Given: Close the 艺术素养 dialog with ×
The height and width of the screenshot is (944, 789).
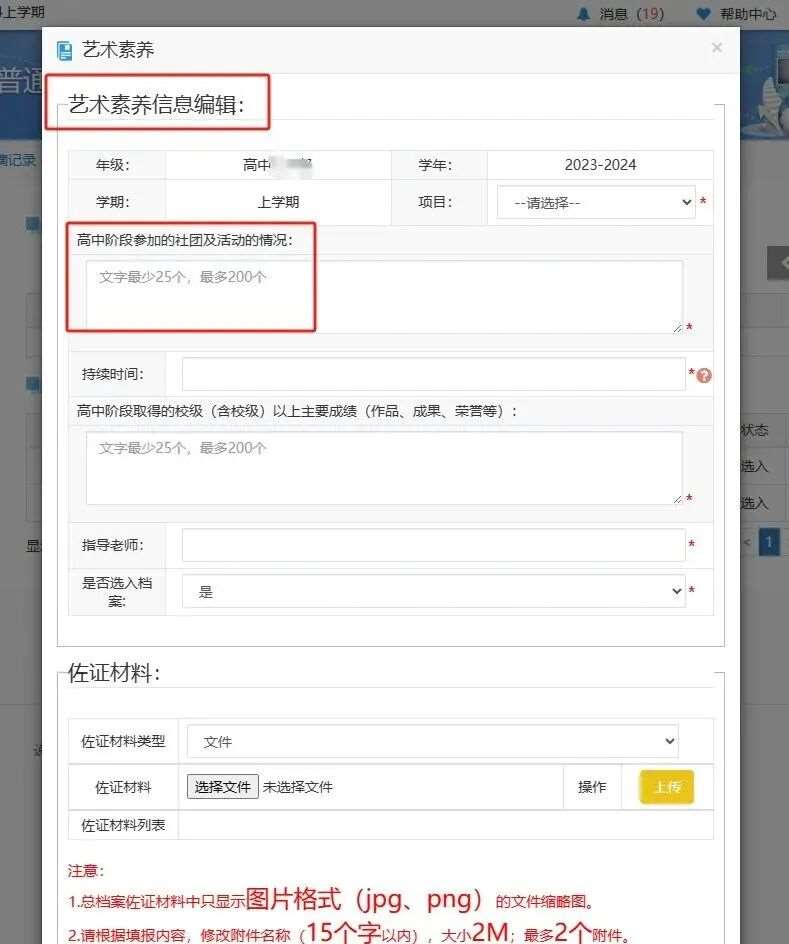Looking at the screenshot, I should pos(716,48).
